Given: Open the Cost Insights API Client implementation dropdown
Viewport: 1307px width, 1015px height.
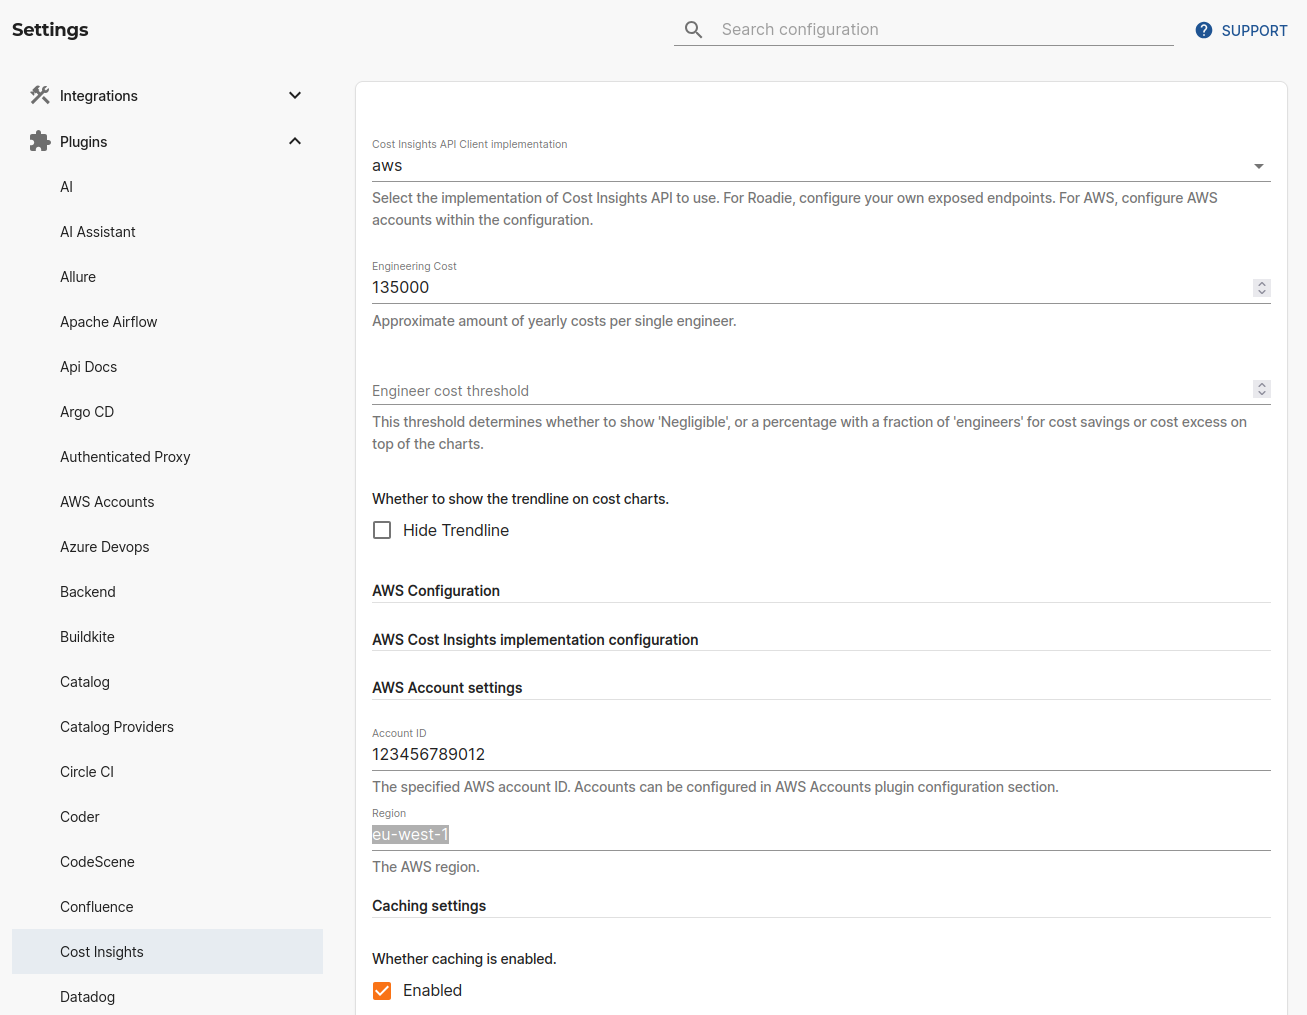Looking at the screenshot, I should tap(1258, 166).
